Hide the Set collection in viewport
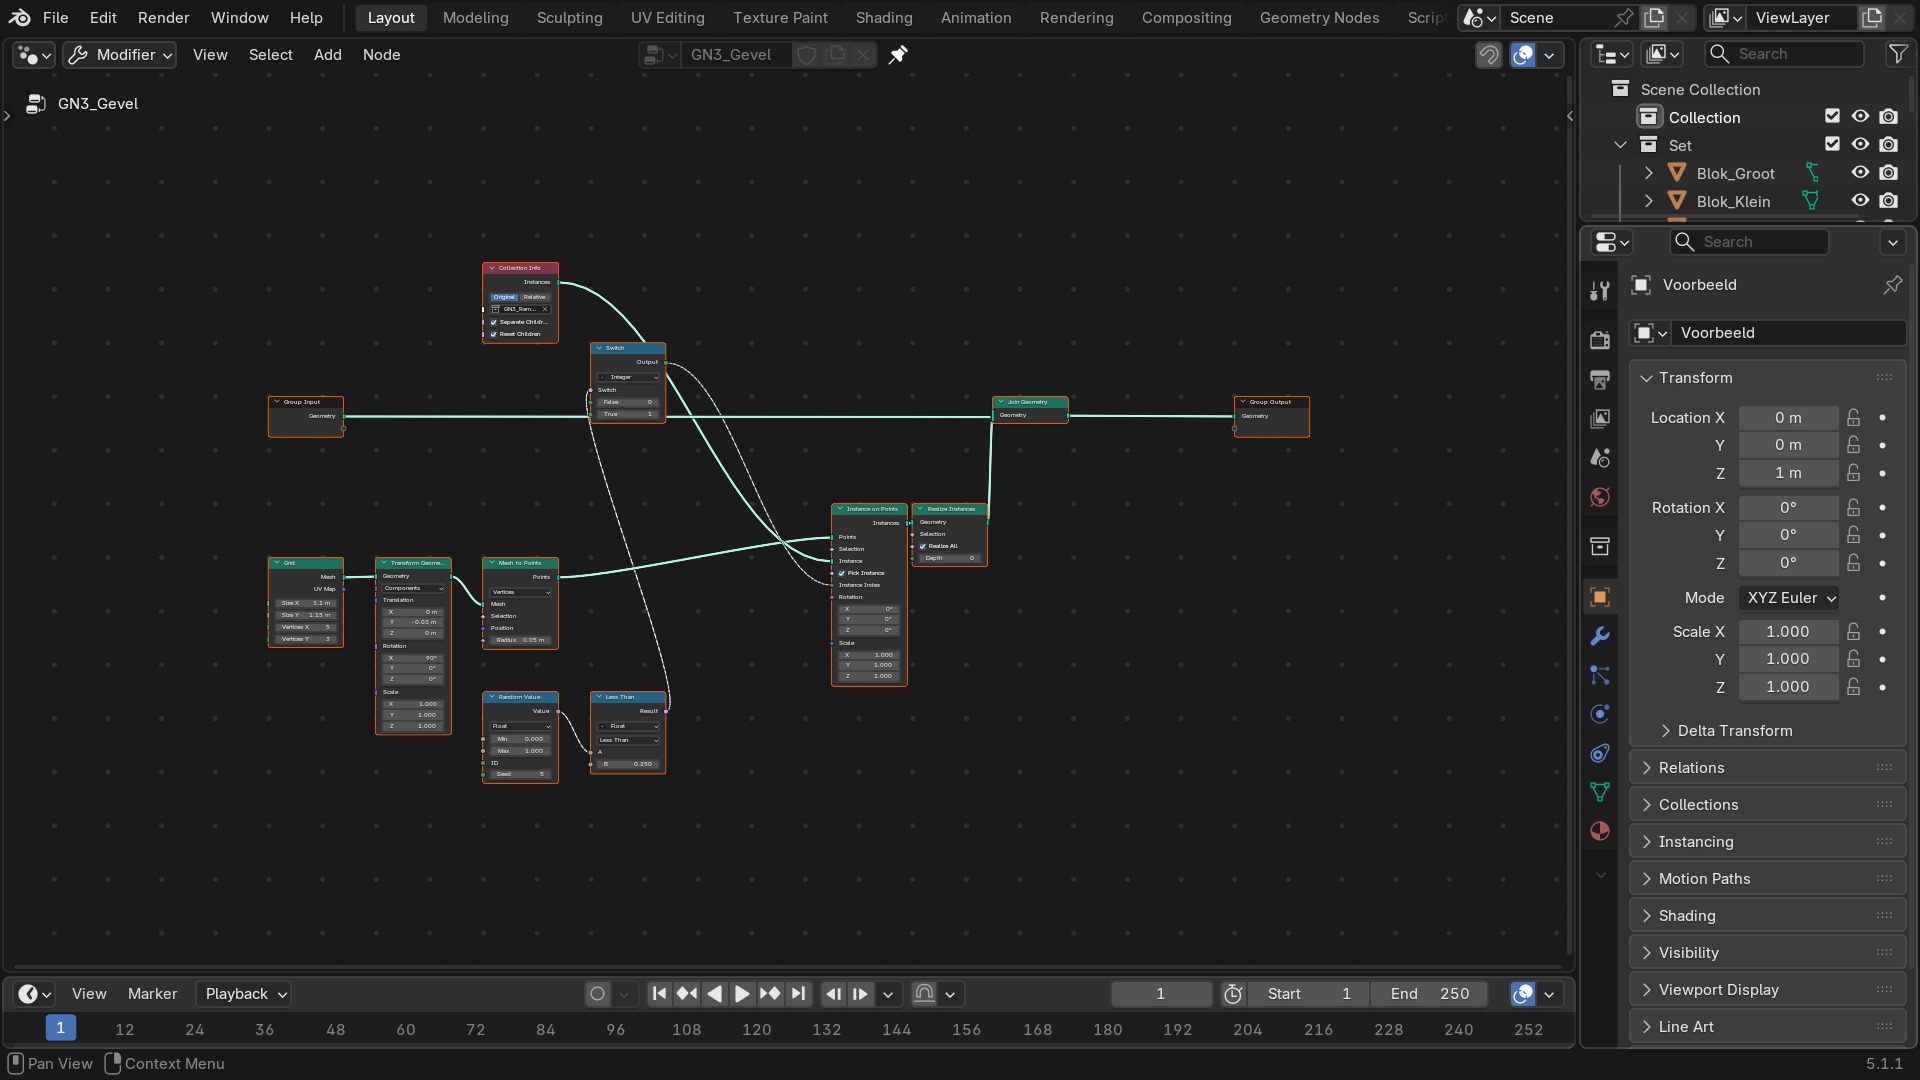This screenshot has width=1920, height=1080. coord(1860,145)
